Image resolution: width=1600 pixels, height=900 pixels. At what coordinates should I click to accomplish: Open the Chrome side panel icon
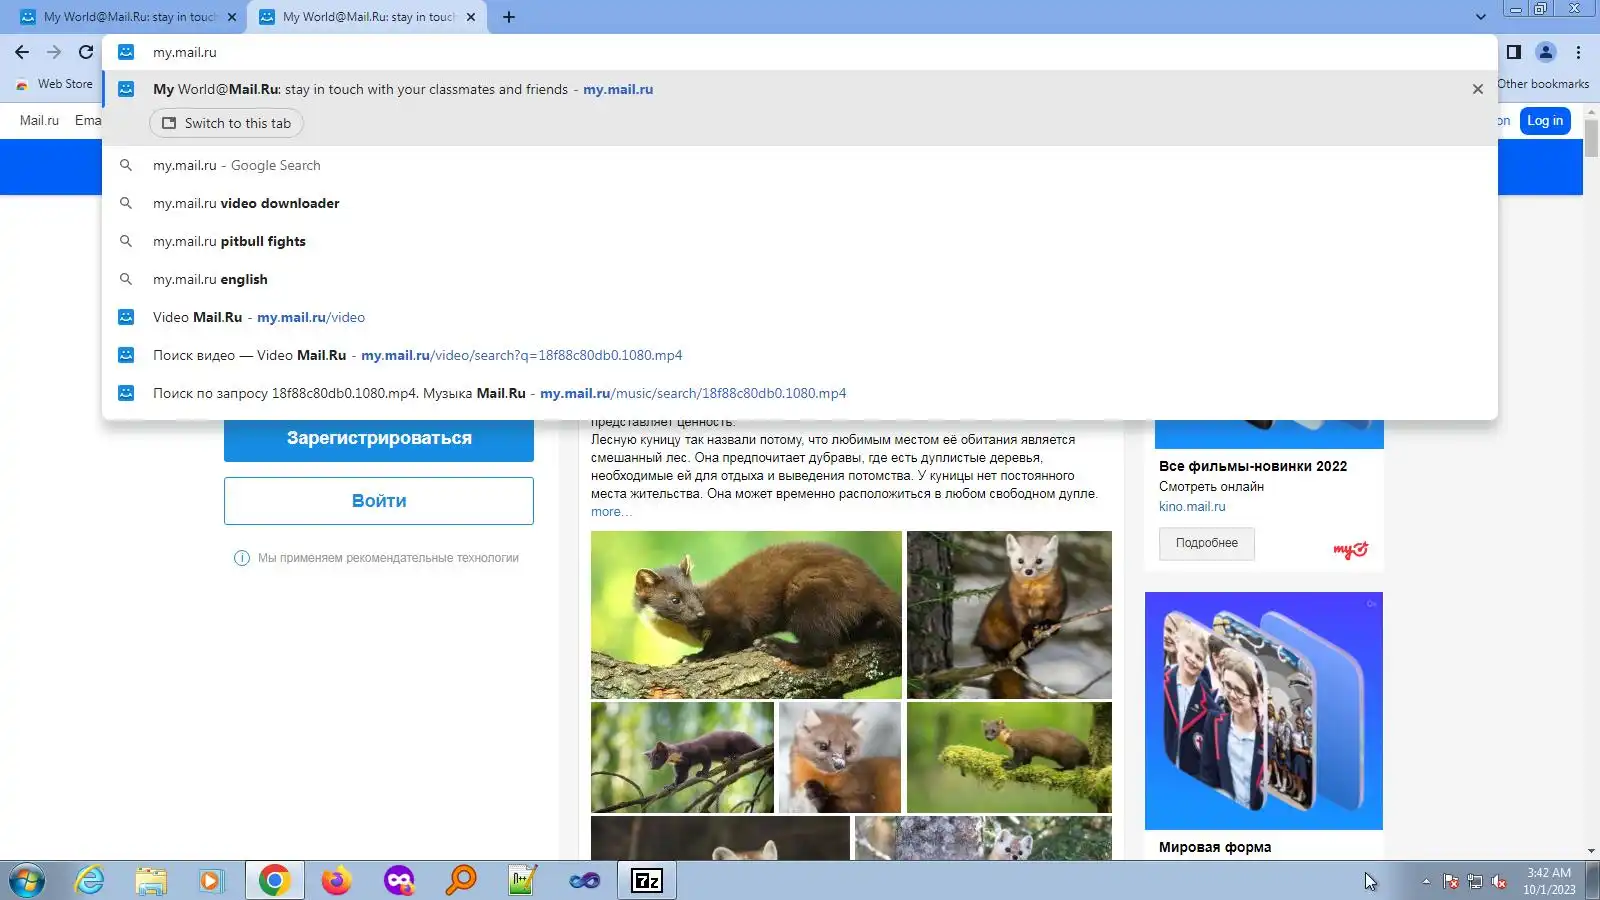click(1514, 52)
